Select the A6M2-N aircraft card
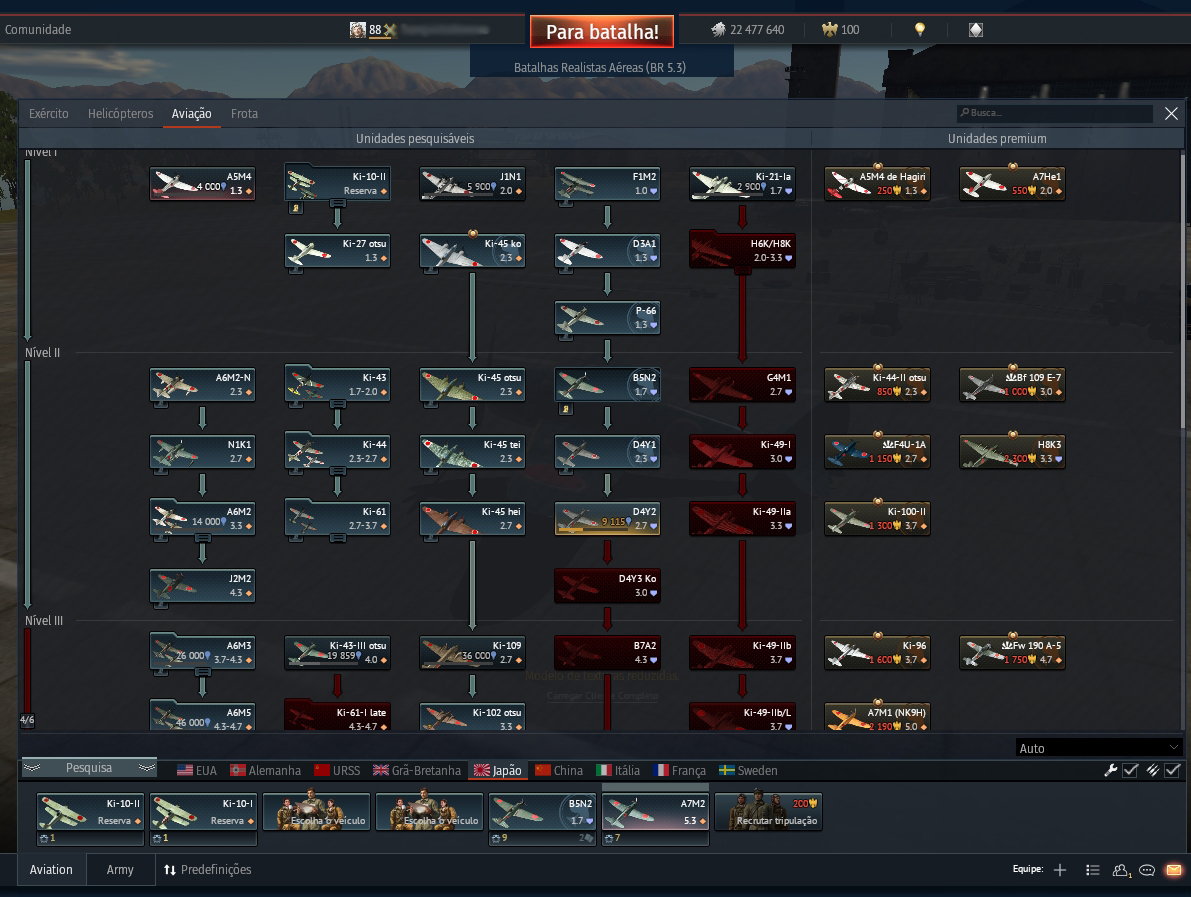This screenshot has width=1191, height=897. 202,384
